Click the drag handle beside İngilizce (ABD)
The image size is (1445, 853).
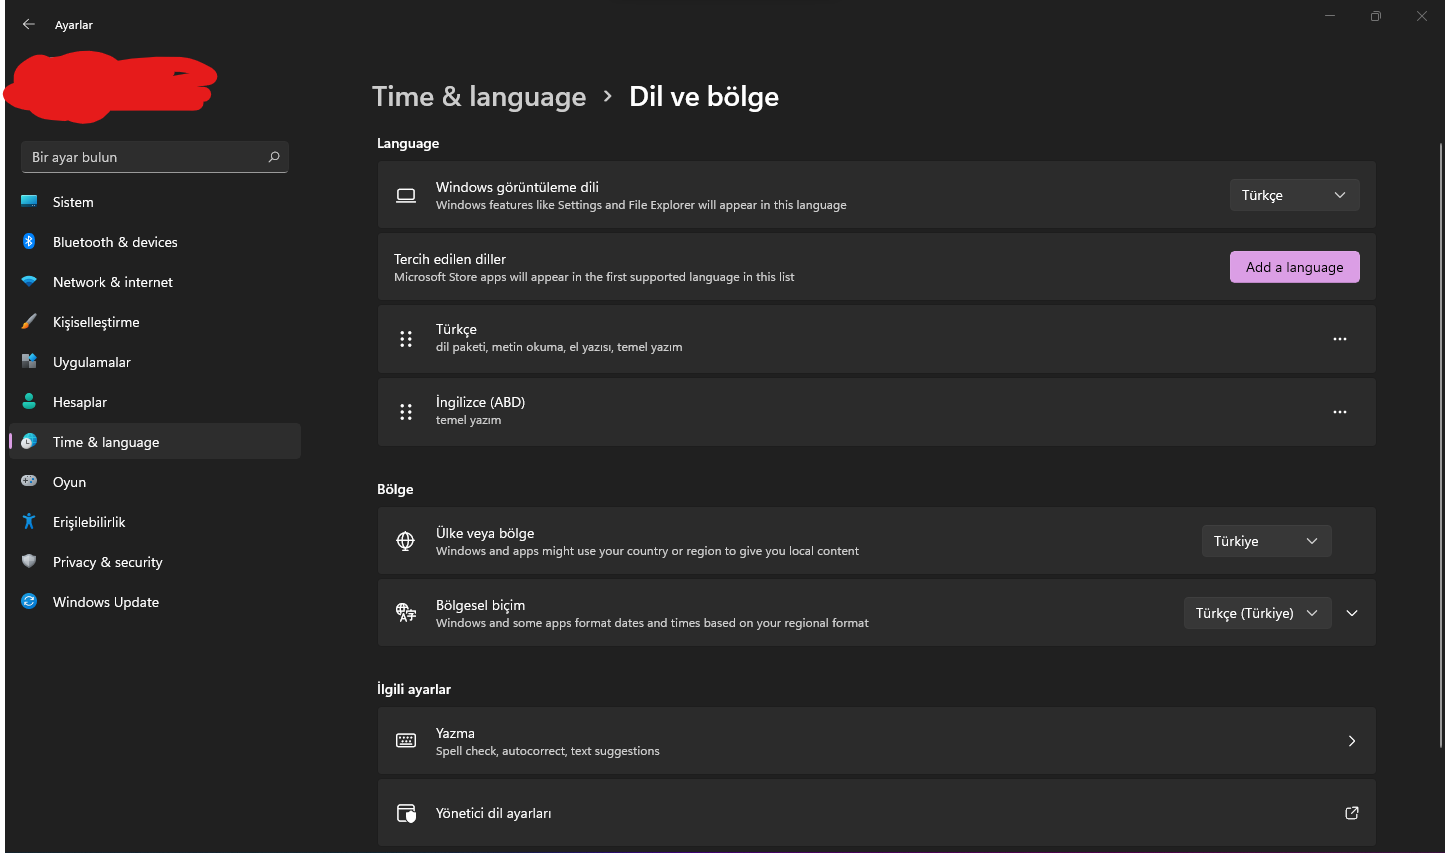pos(406,412)
